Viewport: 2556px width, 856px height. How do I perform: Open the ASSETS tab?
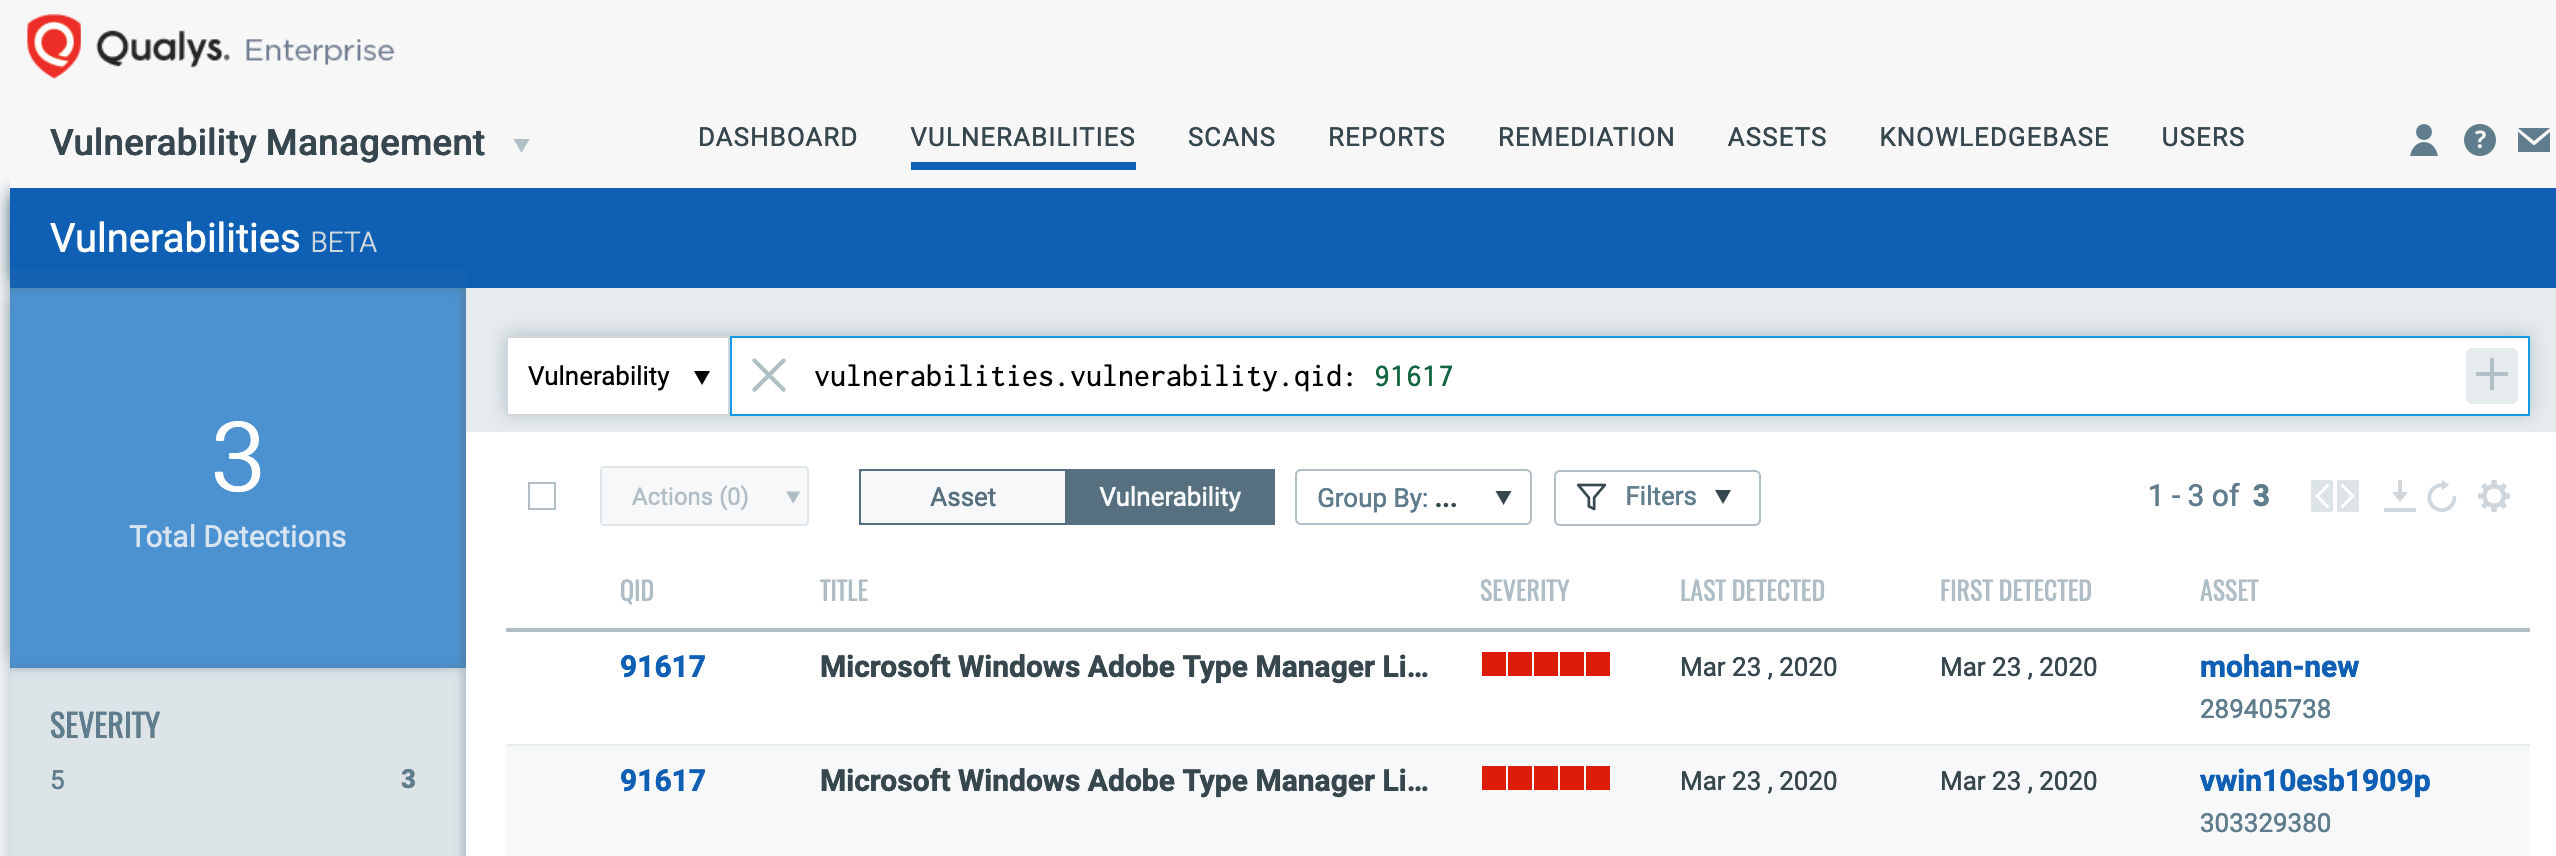pos(1777,137)
